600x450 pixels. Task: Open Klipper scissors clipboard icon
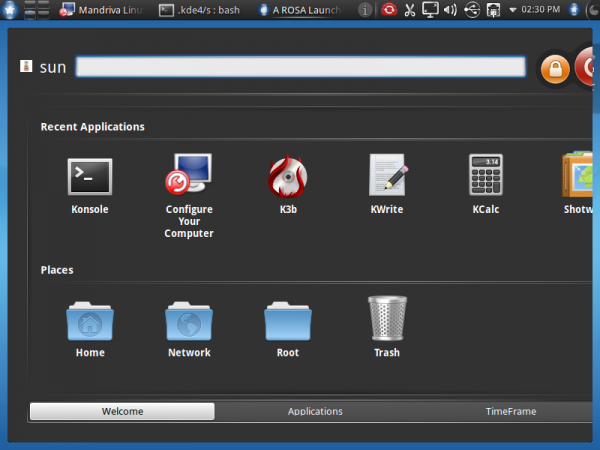click(410, 10)
